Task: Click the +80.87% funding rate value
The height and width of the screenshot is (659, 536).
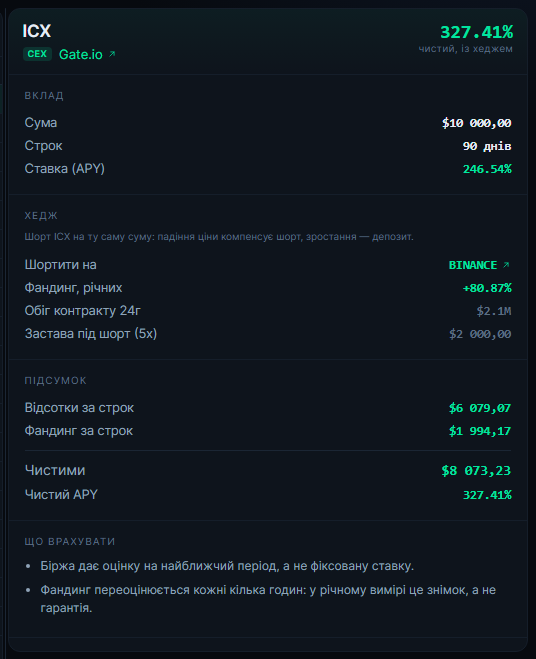Action: [487, 288]
